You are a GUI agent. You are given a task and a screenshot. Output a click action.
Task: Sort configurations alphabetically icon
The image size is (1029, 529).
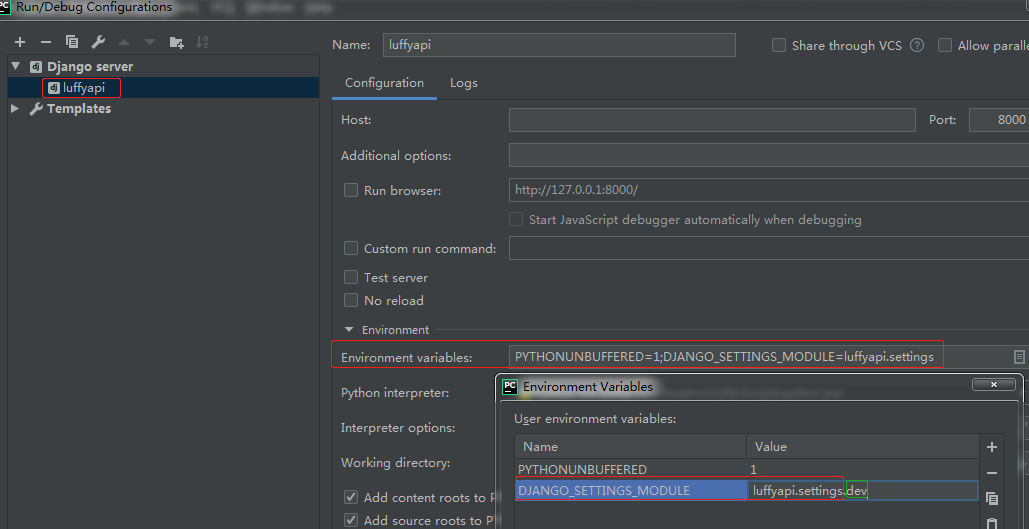pos(202,42)
